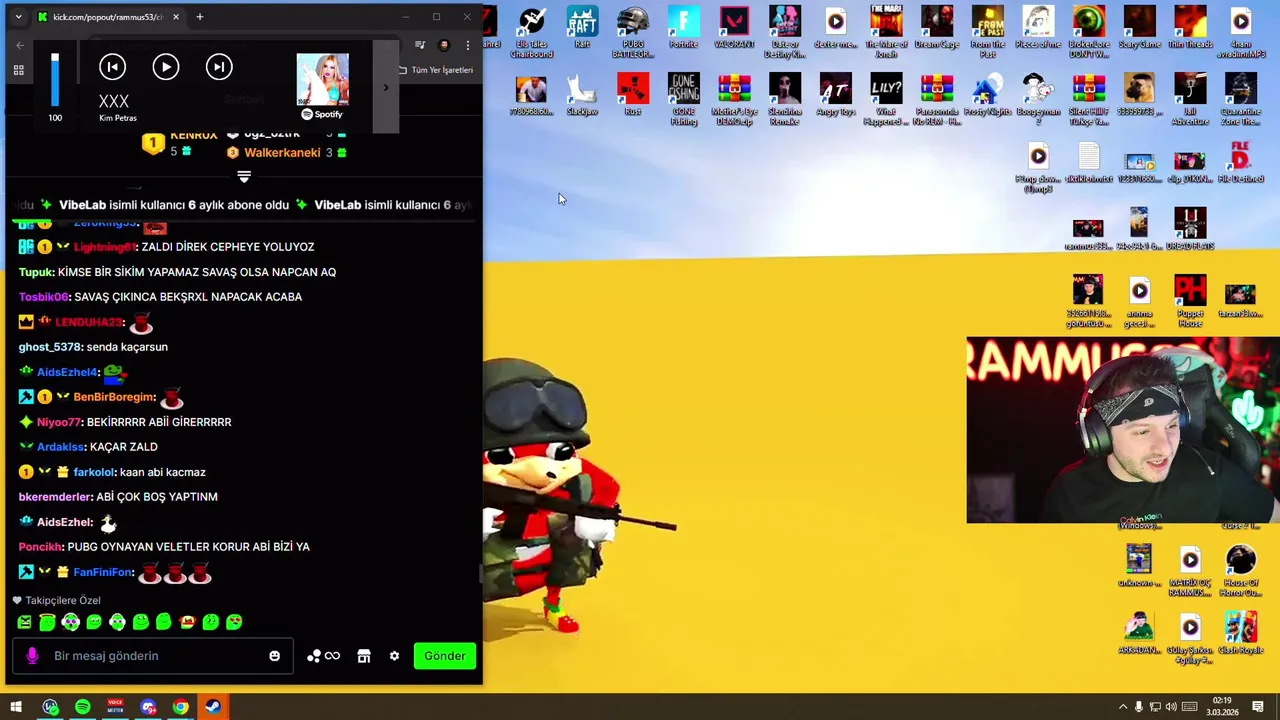The image size is (1280, 720).
Task: Open chat settings gear
Action: coord(394,656)
